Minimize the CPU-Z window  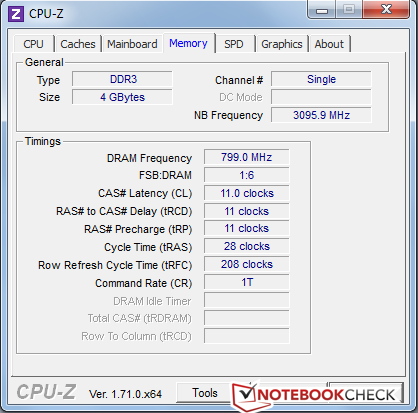click(322, 10)
